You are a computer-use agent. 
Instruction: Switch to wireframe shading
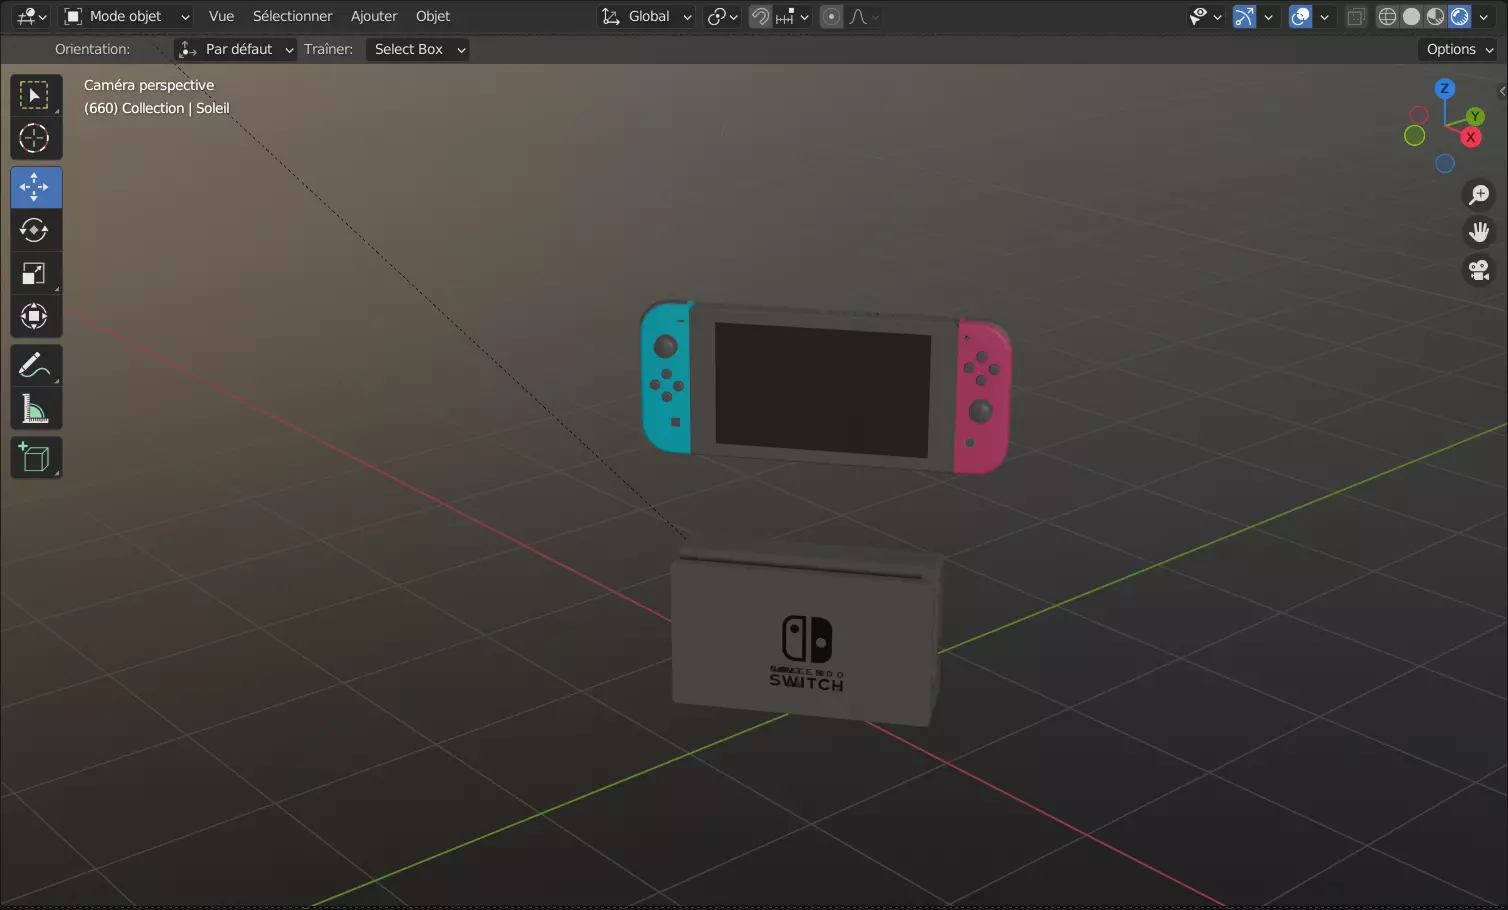1387,17
